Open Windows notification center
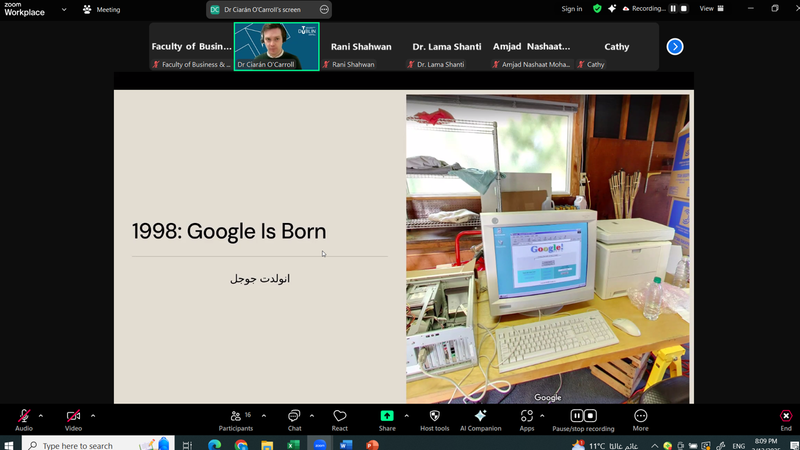This screenshot has height=450, width=800. (794, 445)
